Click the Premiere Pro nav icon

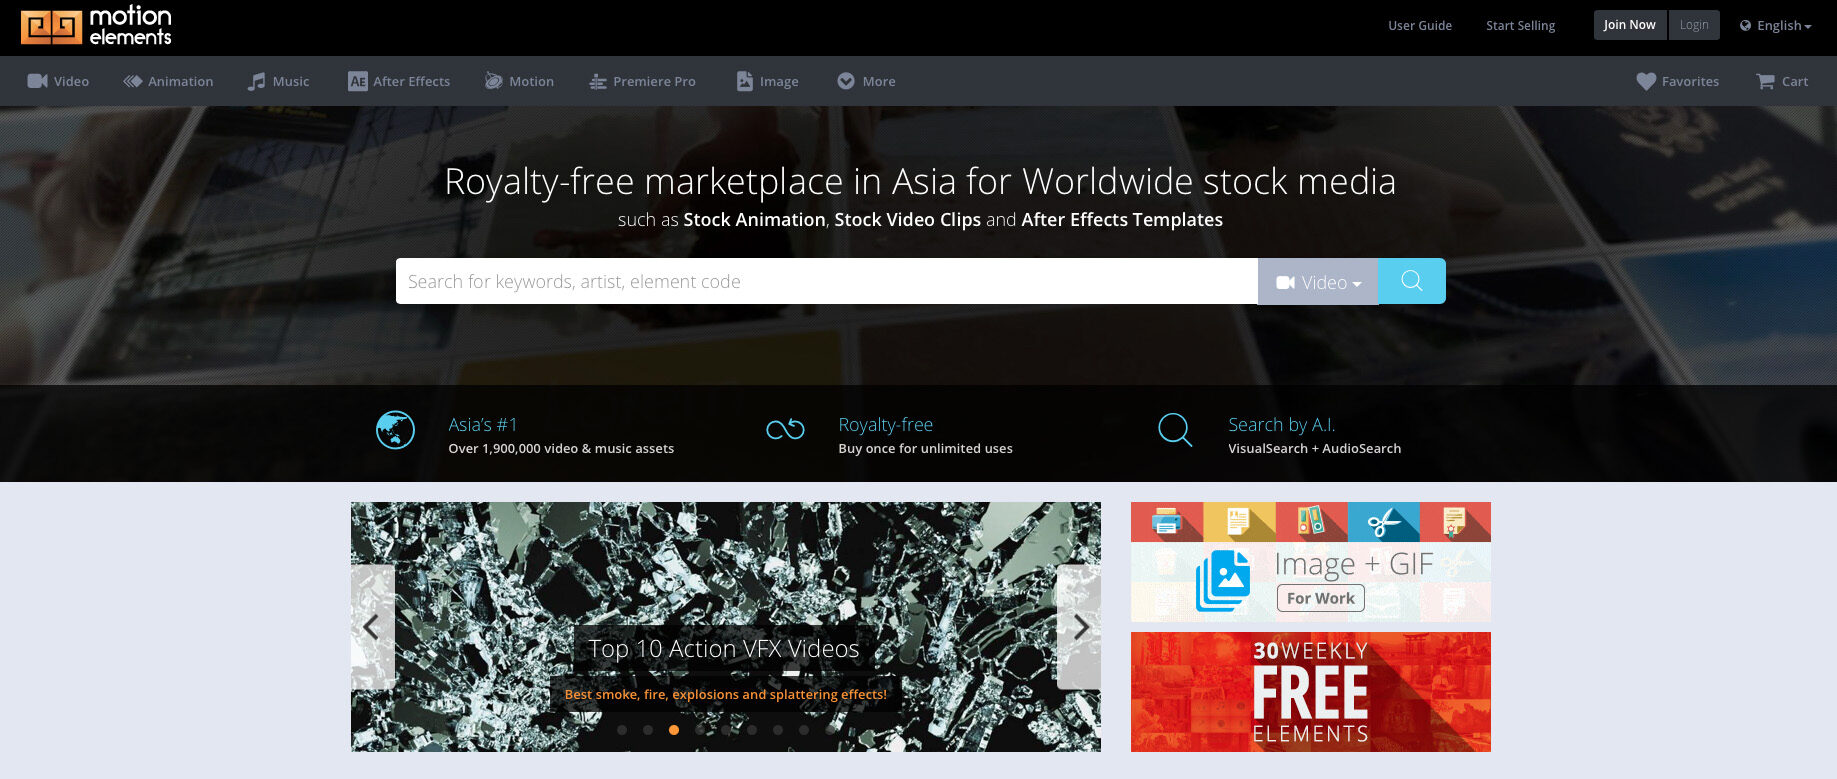pyautogui.click(x=598, y=82)
